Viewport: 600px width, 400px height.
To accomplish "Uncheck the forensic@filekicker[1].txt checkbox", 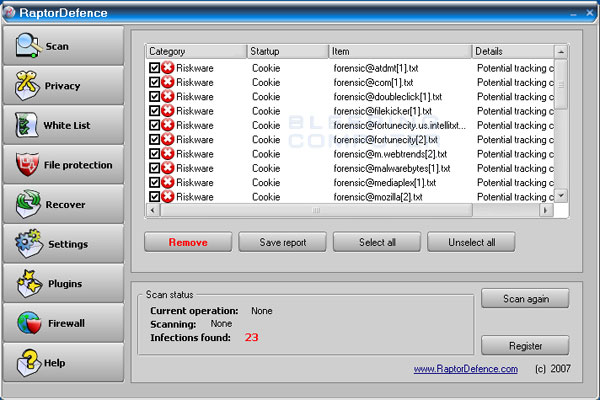I will [155, 111].
